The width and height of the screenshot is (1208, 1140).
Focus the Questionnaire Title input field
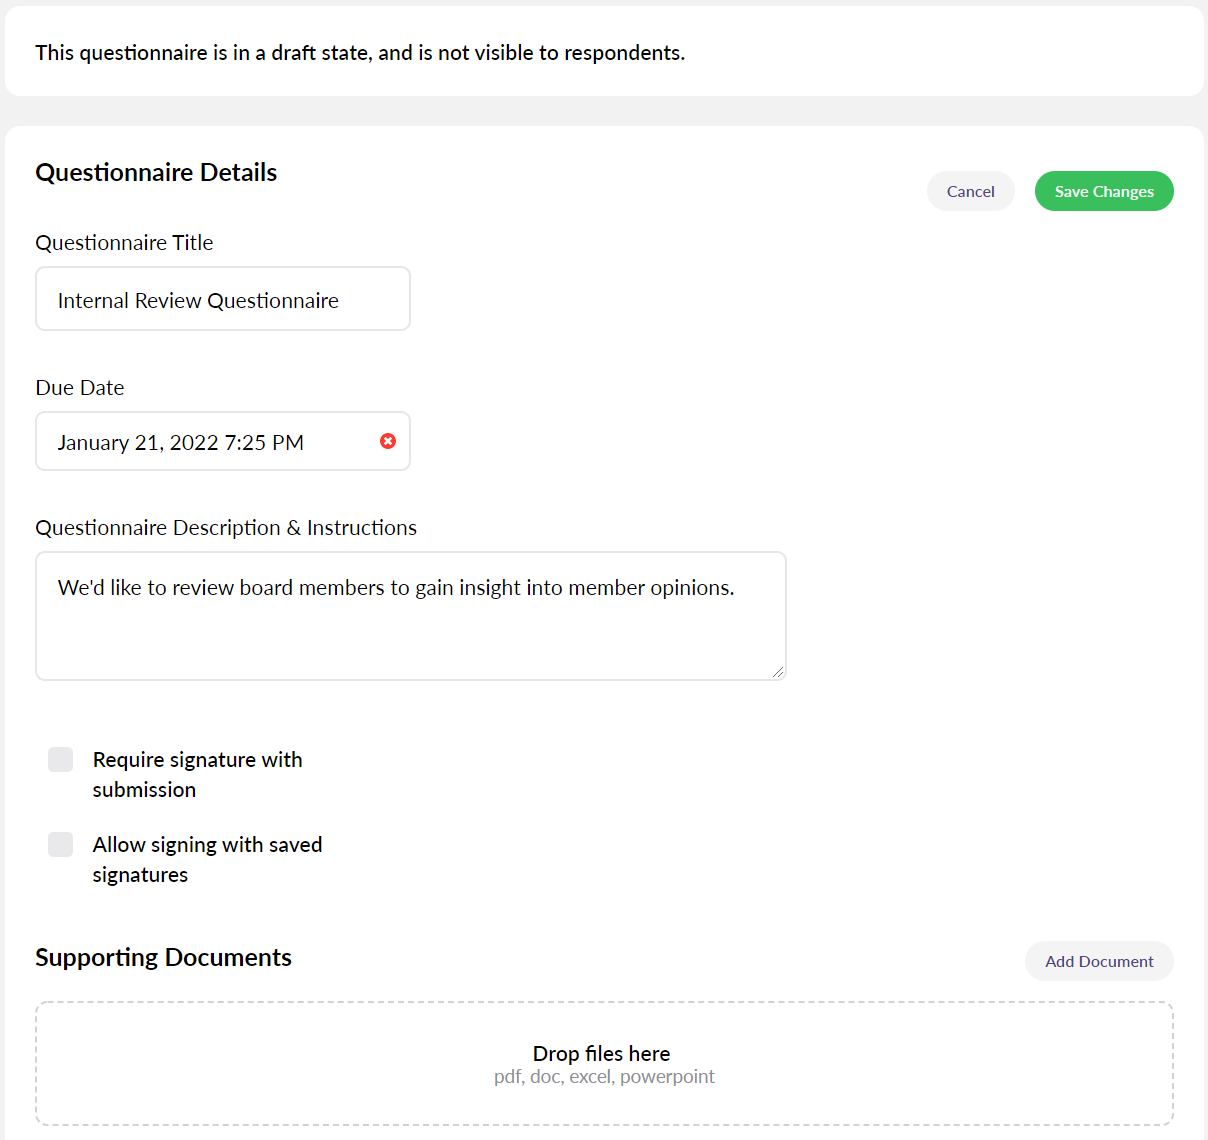click(222, 299)
